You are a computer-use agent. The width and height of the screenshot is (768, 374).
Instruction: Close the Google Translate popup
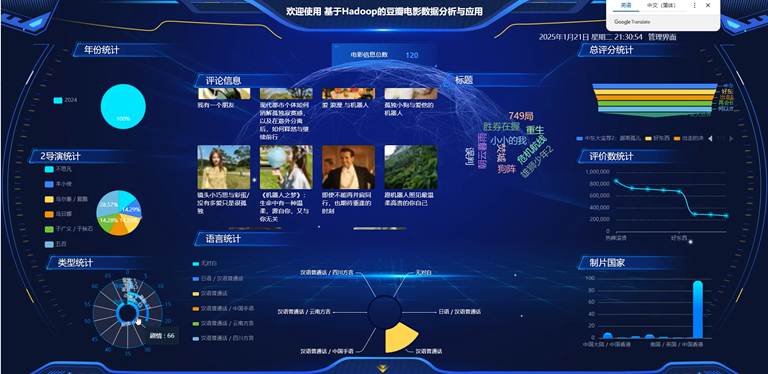pyautogui.click(x=708, y=5)
